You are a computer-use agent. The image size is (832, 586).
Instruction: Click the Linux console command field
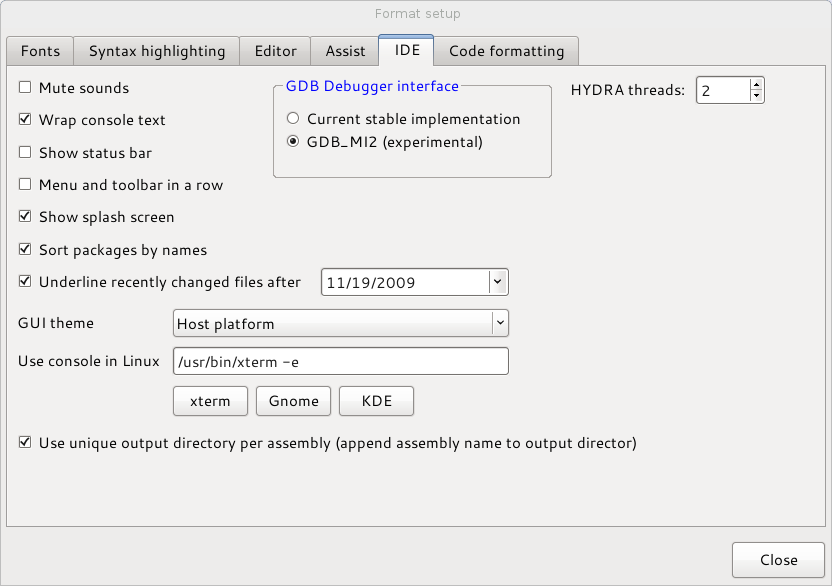tap(340, 361)
